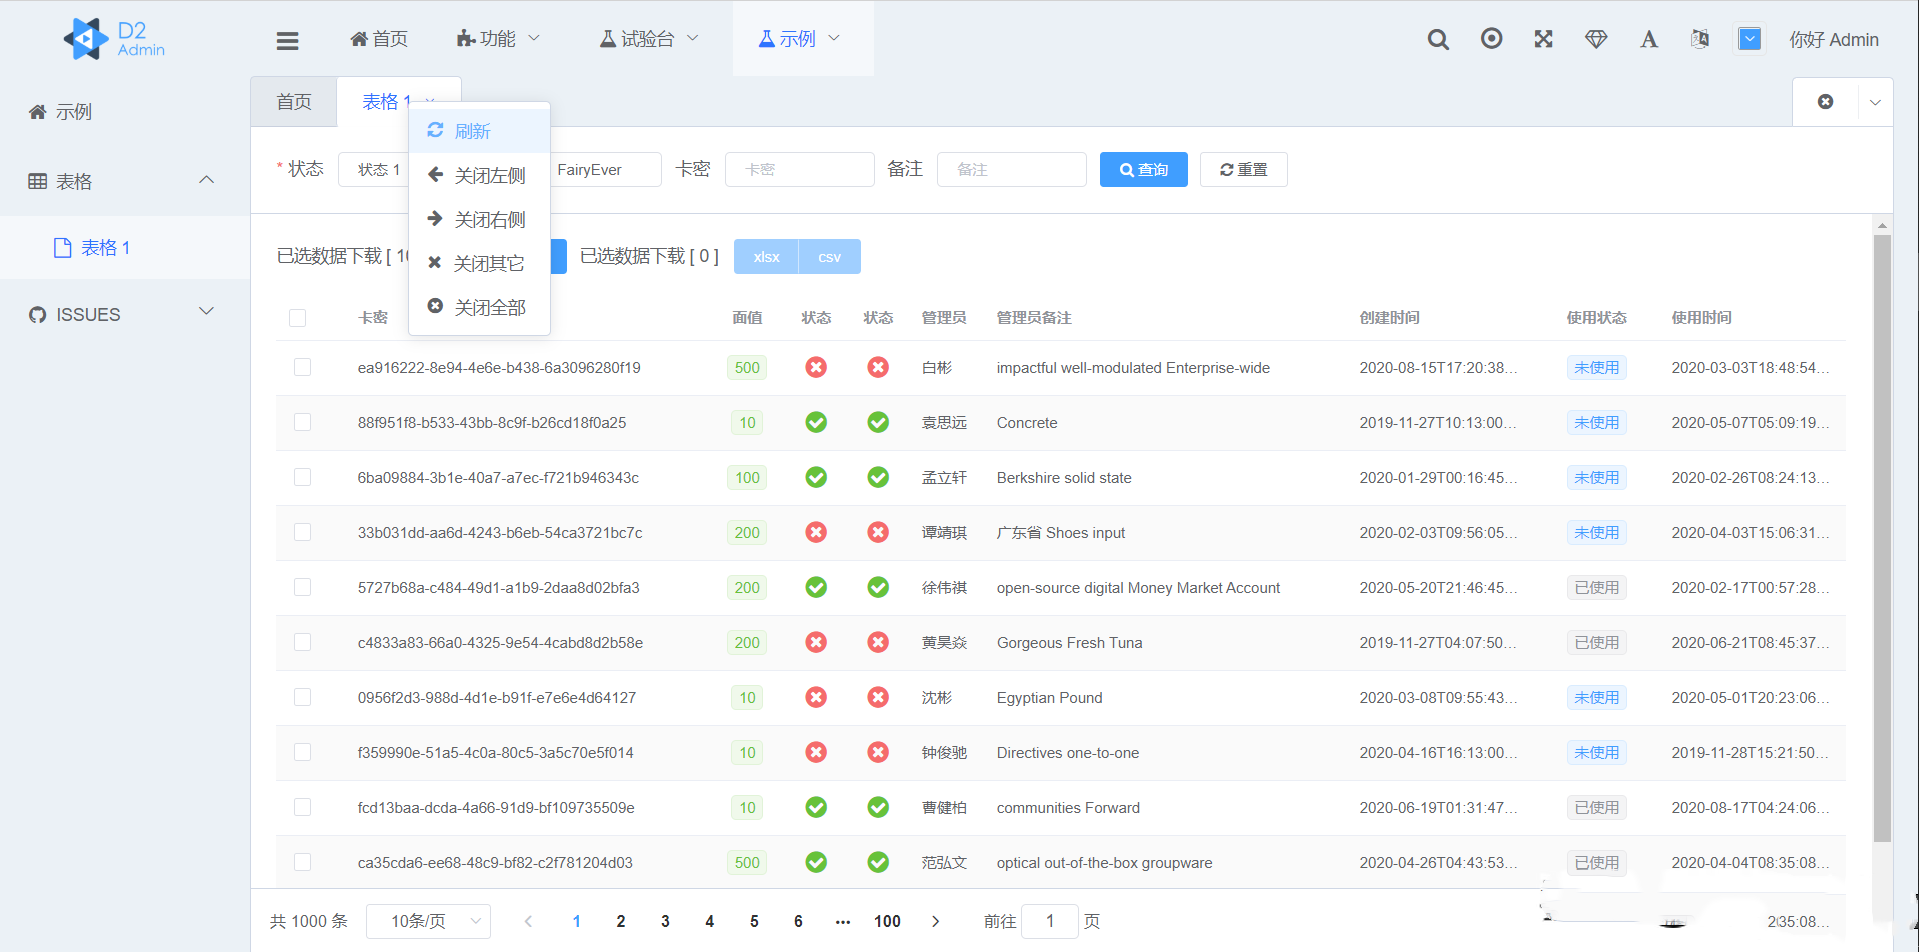Click the close-circle icon in tab bar

[1825, 102]
